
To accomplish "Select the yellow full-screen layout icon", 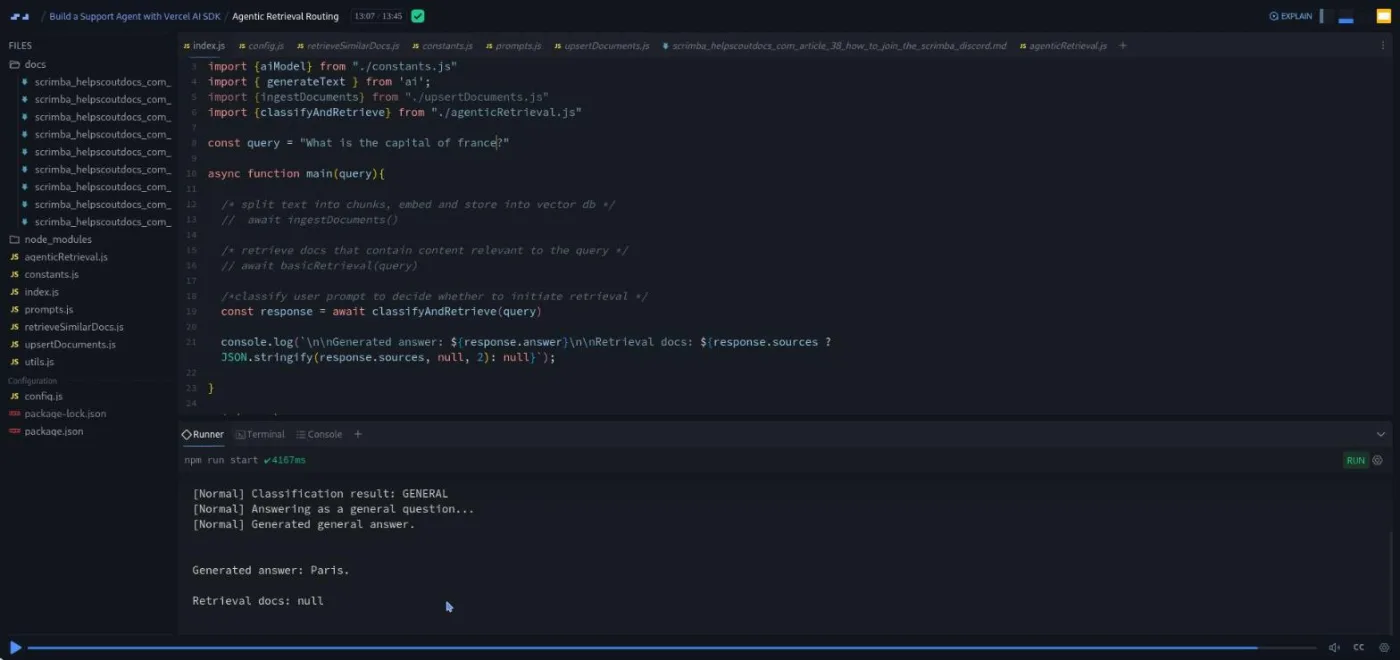I will point(1383,16).
